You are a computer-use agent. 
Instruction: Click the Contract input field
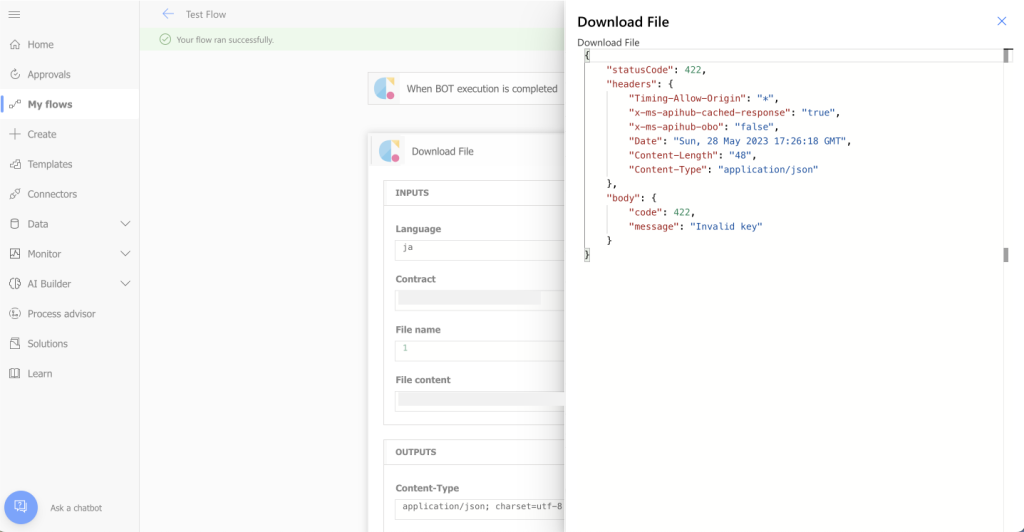479,300
